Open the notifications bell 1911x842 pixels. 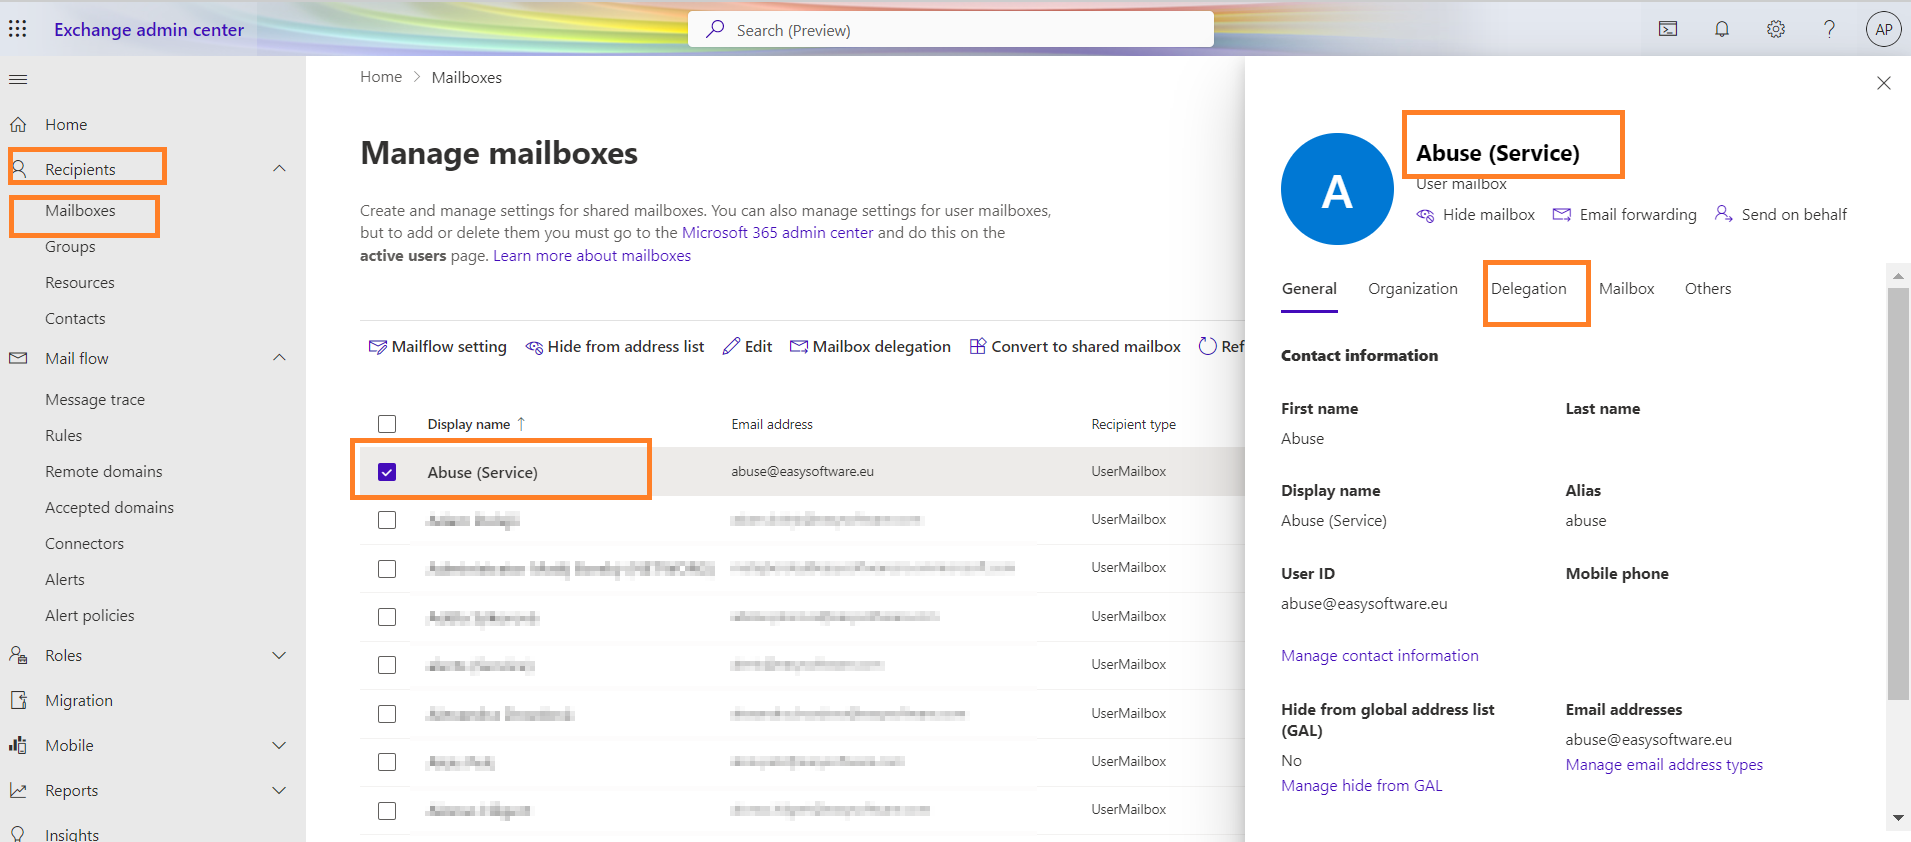1722,29
